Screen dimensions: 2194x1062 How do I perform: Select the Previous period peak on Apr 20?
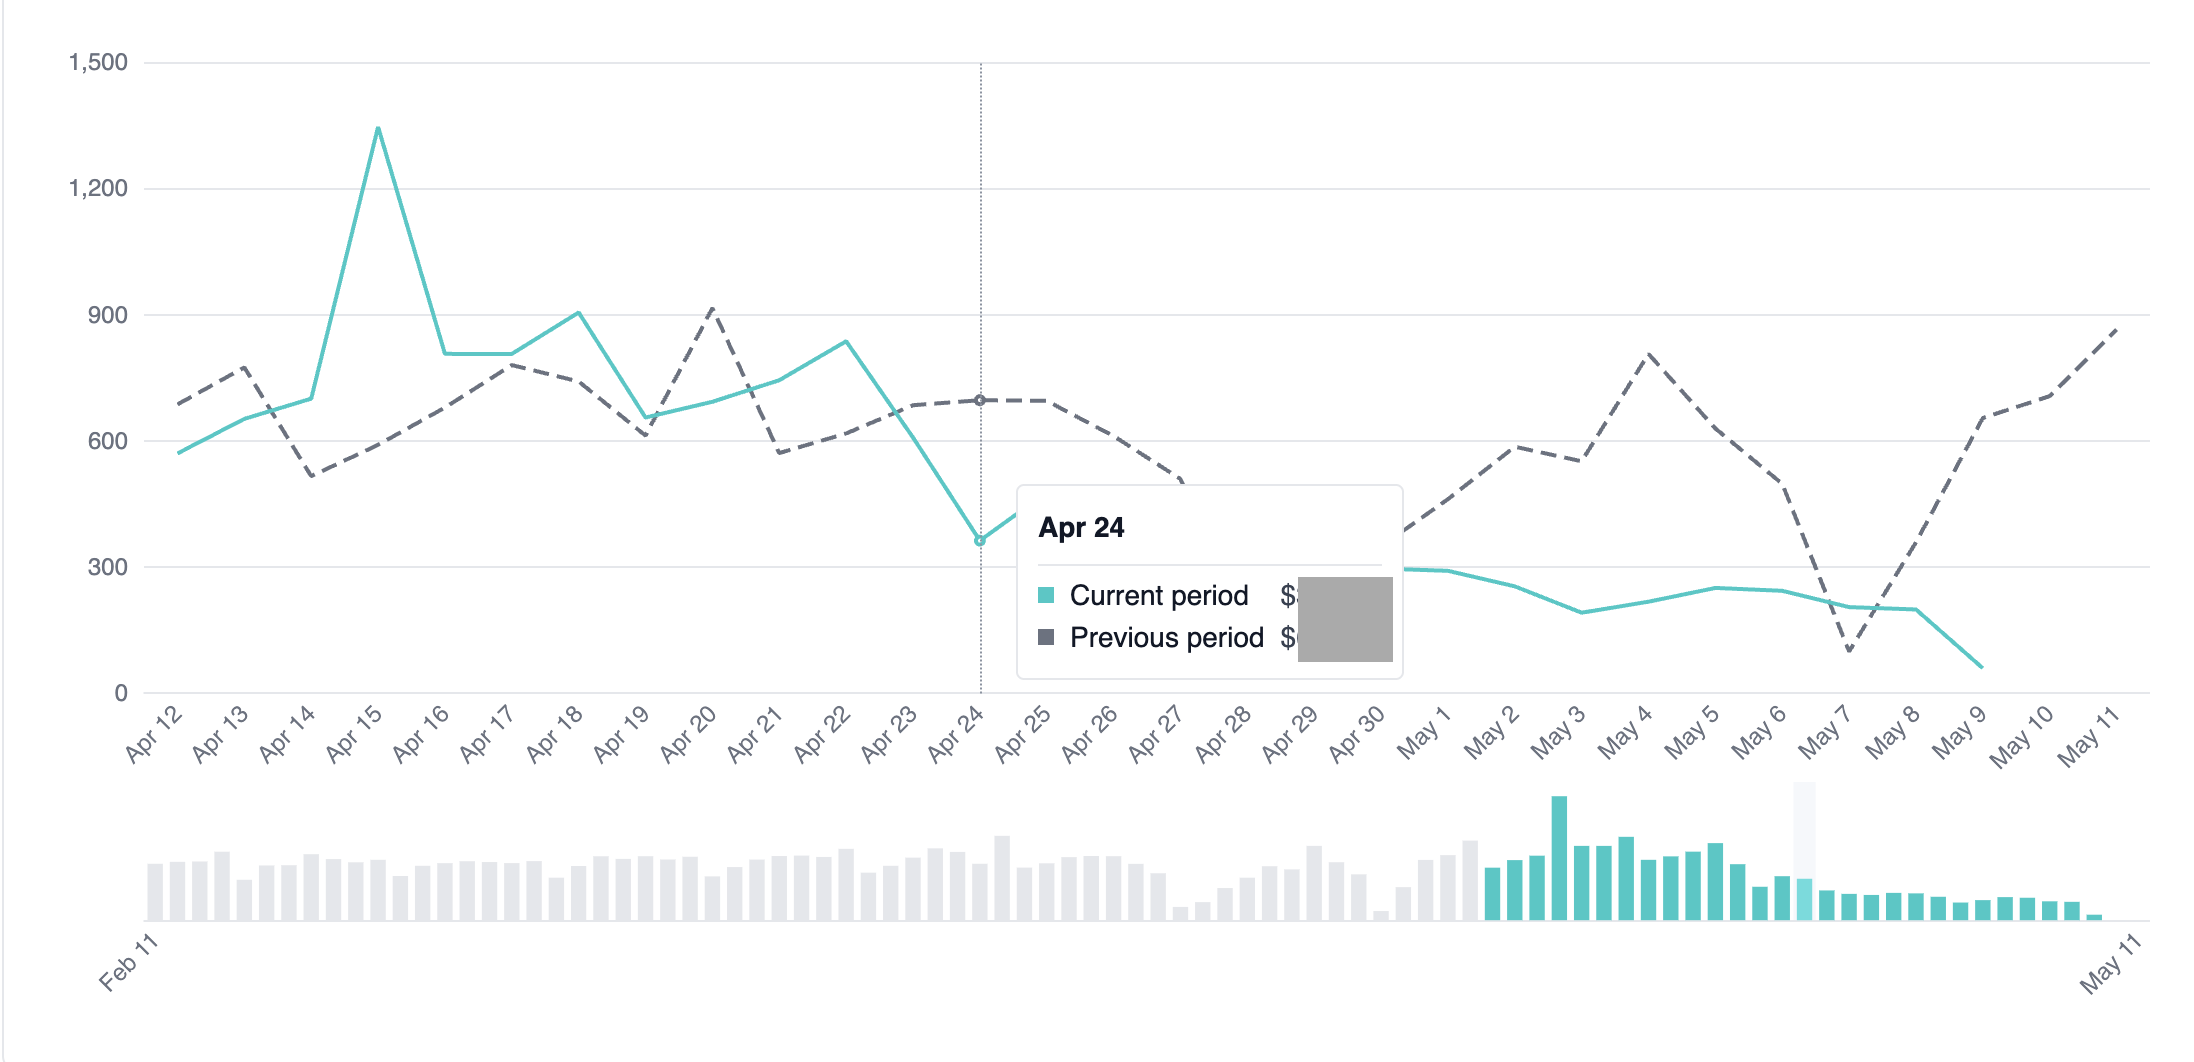[x=712, y=308]
